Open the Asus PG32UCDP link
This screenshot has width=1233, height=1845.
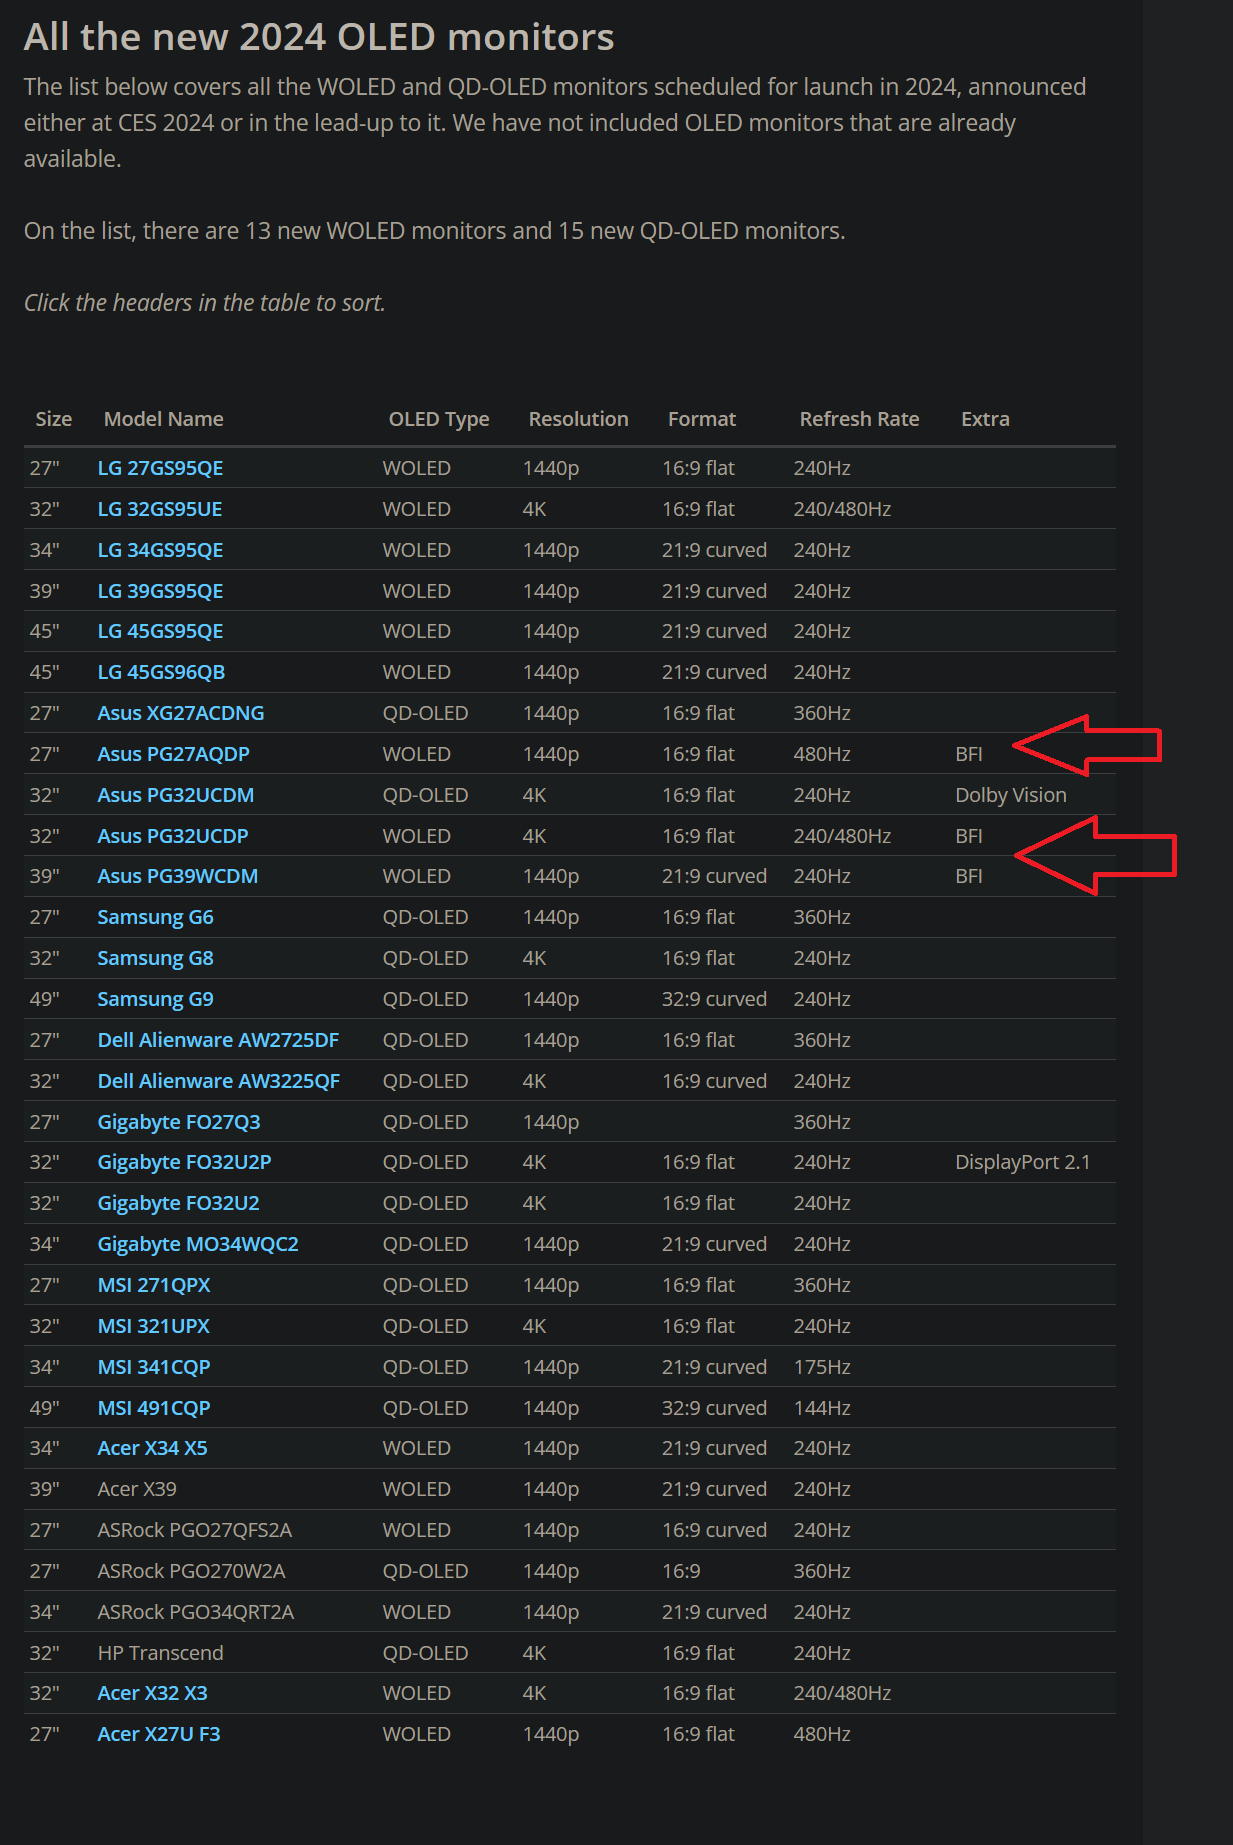[x=173, y=836]
